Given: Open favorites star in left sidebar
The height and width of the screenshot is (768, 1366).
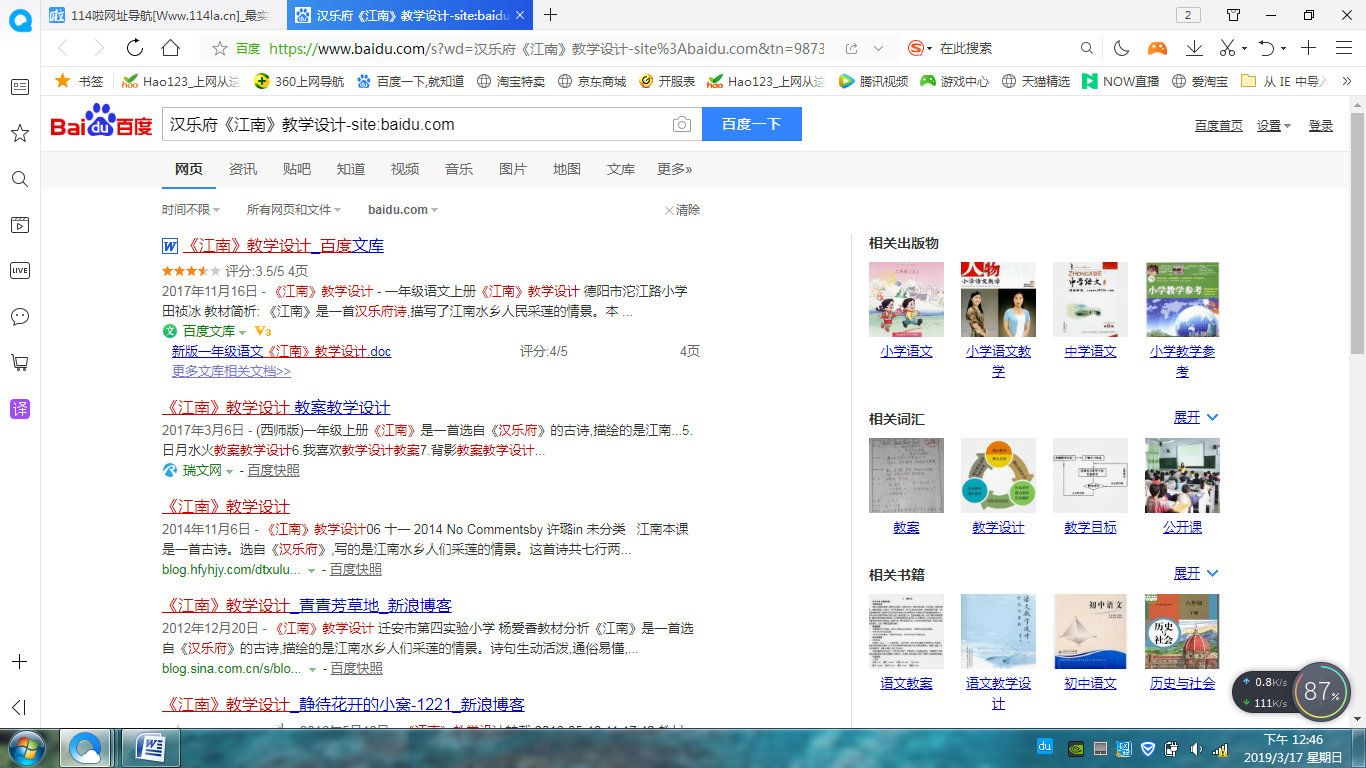Looking at the screenshot, I should click(x=19, y=133).
